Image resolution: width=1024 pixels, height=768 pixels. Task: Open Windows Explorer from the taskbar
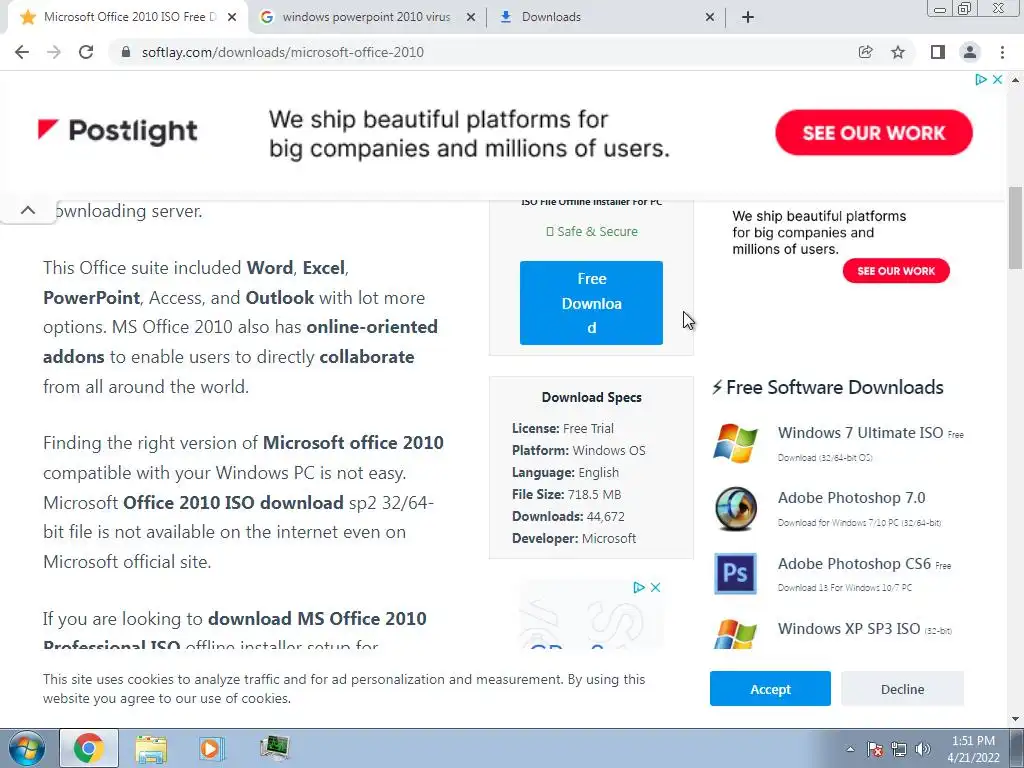(x=151, y=748)
